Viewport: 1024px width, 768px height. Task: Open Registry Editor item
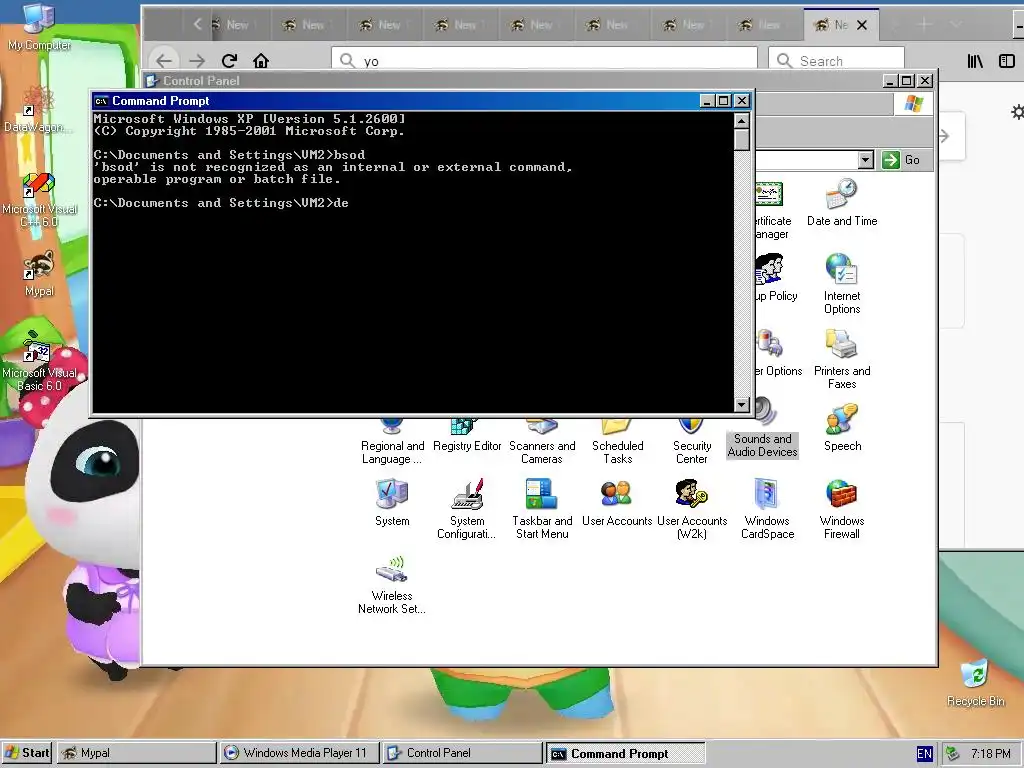pyautogui.click(x=467, y=436)
